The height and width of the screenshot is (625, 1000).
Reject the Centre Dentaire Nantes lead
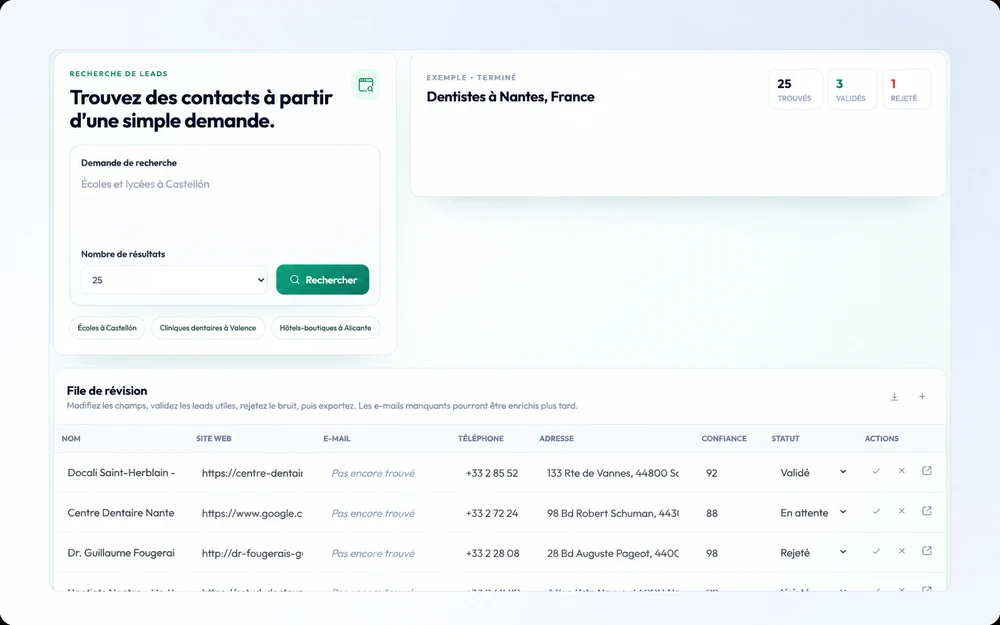click(902, 511)
